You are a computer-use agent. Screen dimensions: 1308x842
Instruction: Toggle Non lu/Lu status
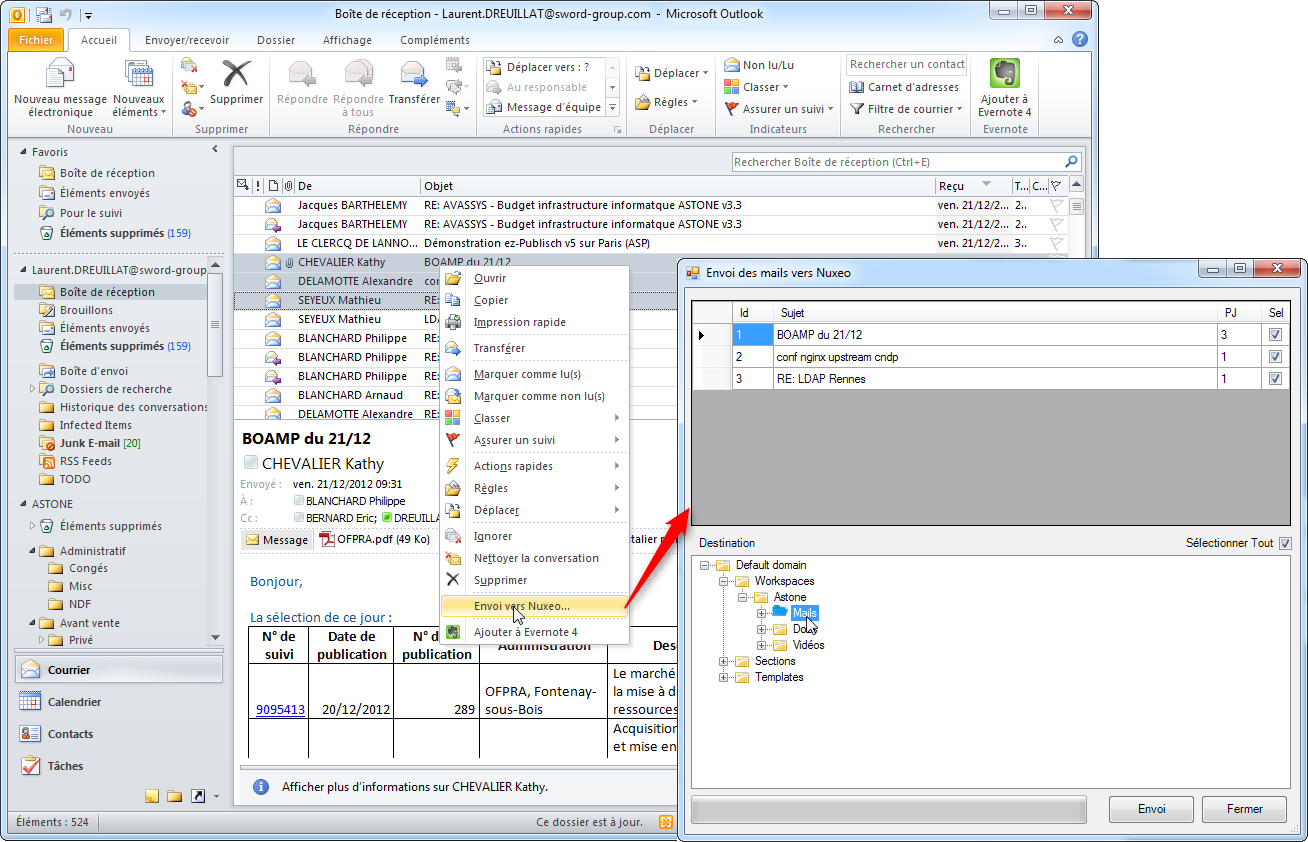point(759,65)
